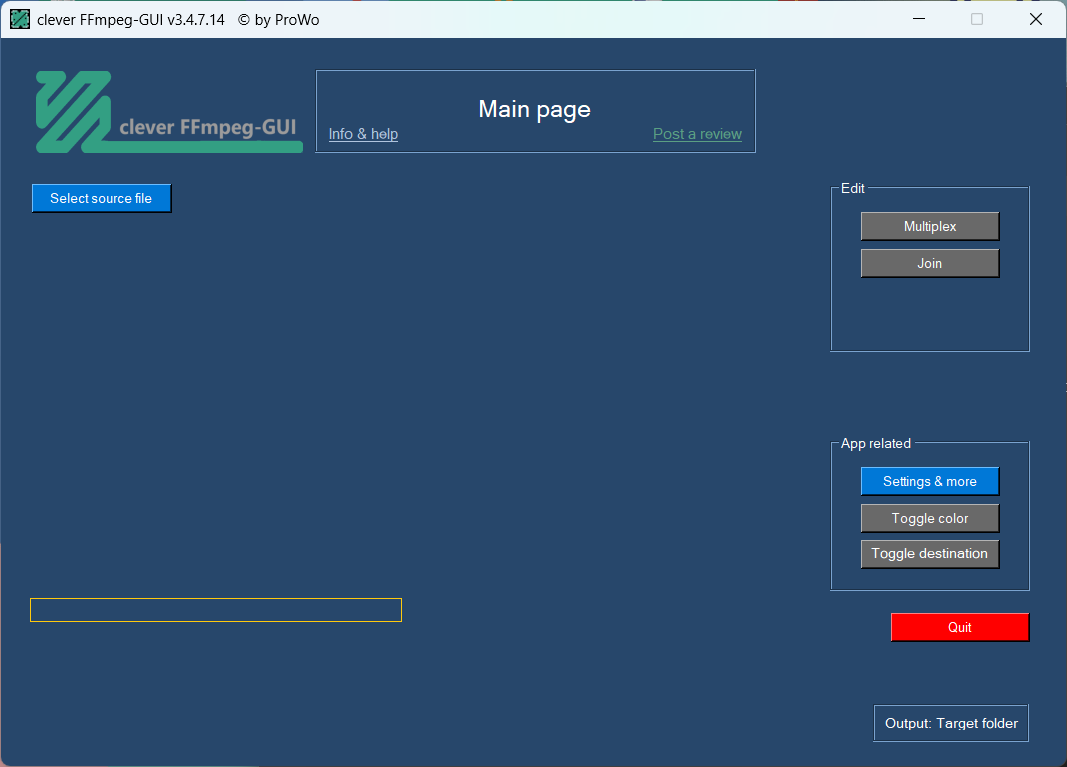1067x767 pixels.
Task: Close the window with the X button
Action: [x=1036, y=19]
